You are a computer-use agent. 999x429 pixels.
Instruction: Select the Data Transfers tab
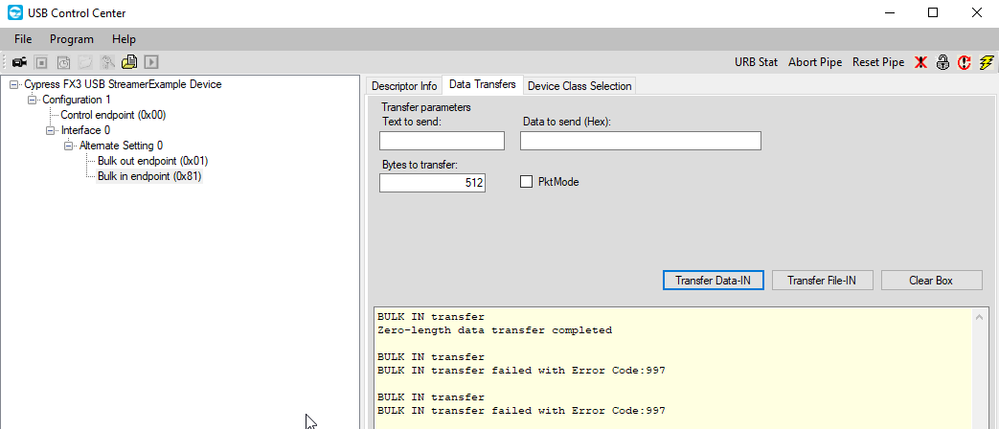tap(482, 85)
